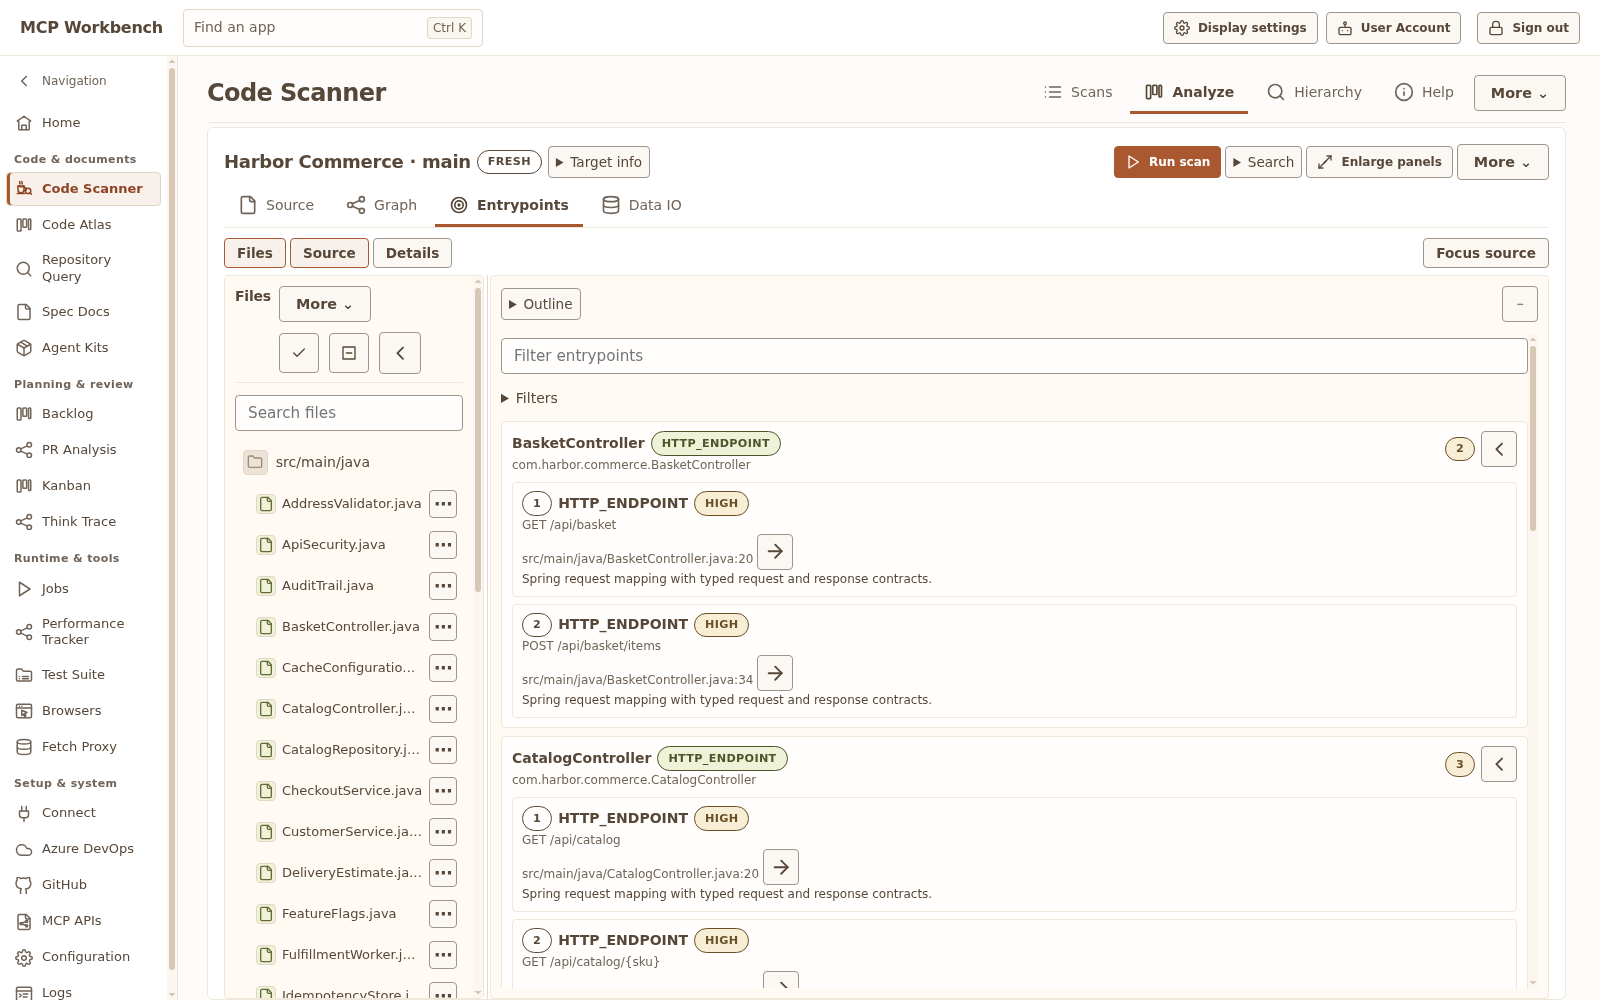
Task: Toggle the Source panel button
Action: point(329,253)
